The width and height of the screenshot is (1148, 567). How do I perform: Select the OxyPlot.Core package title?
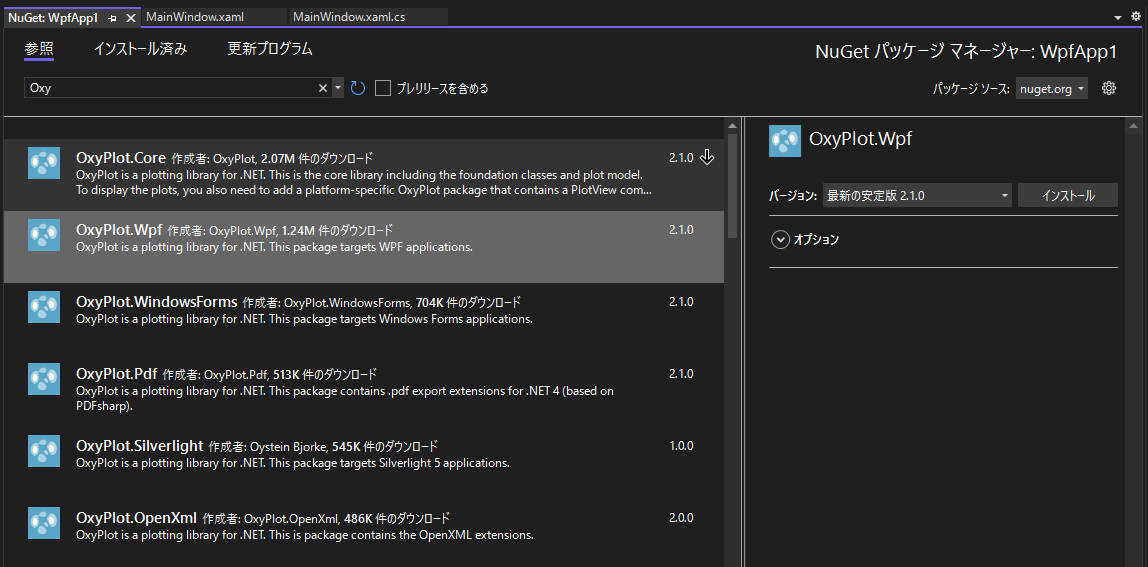[x=121, y=157]
